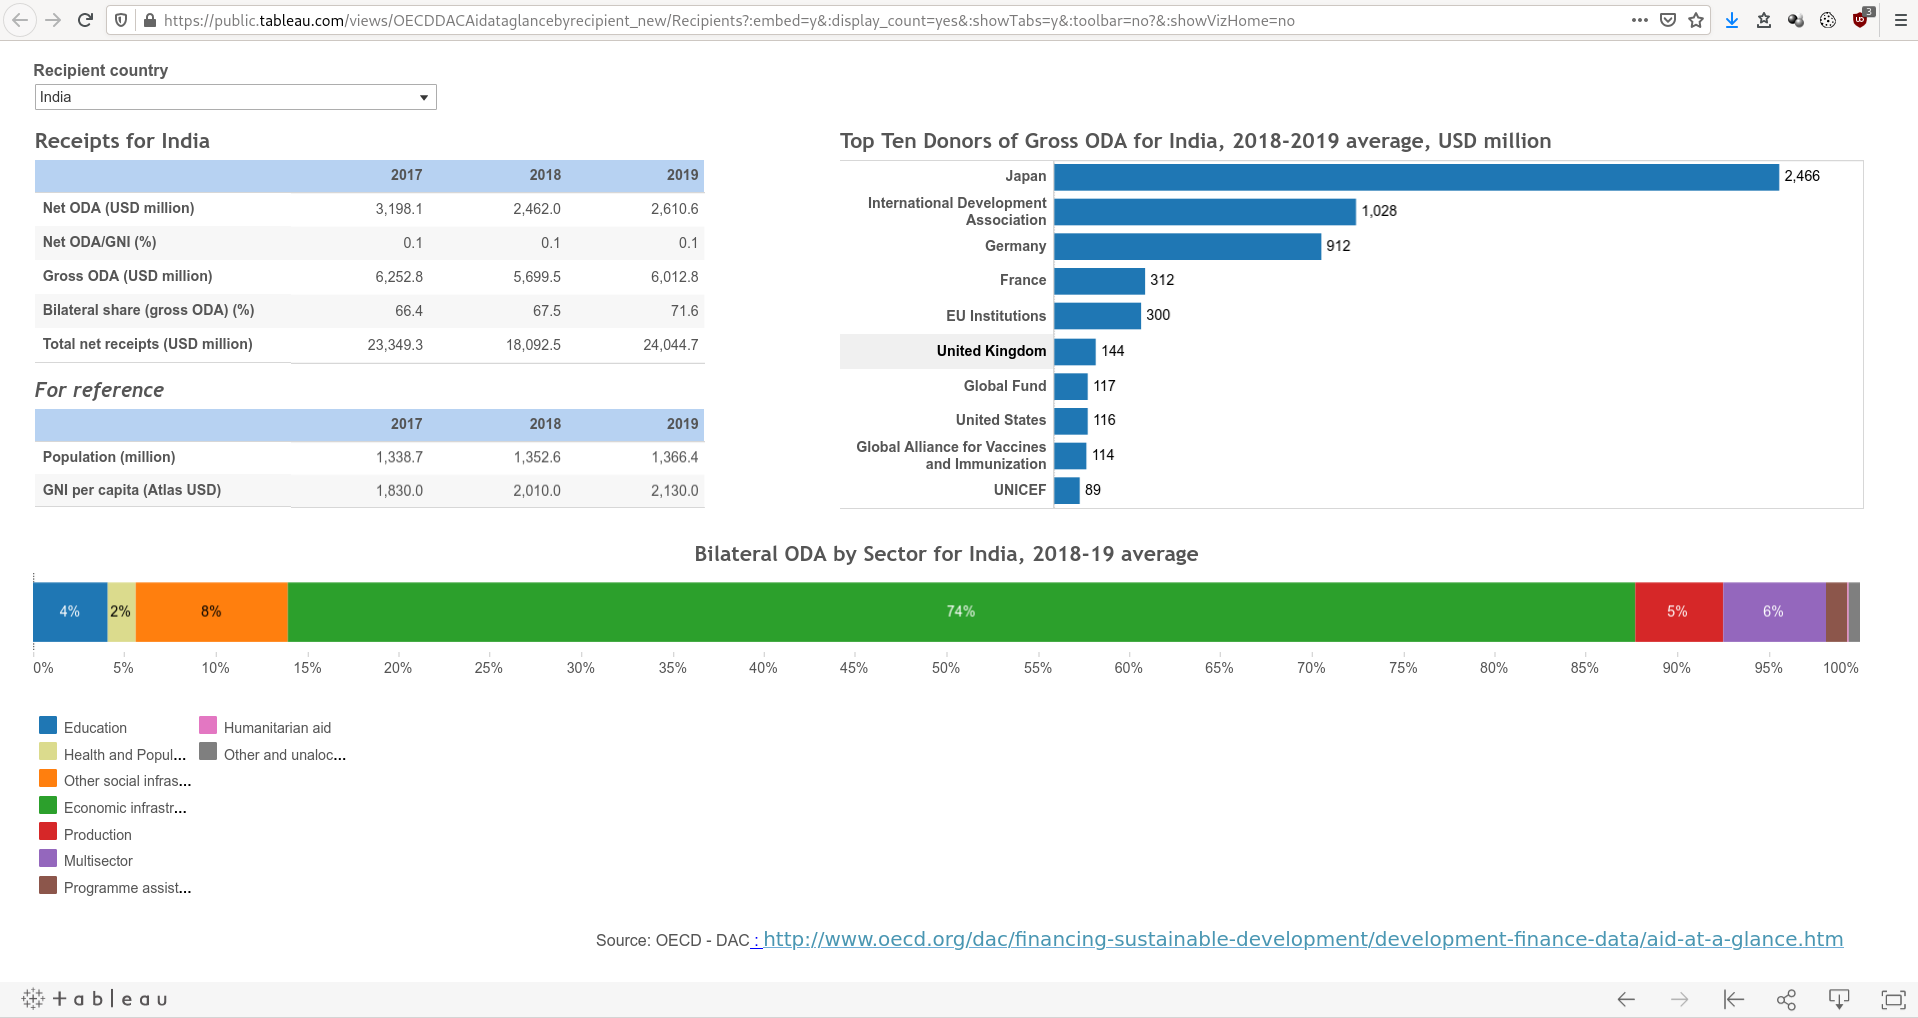This screenshot has width=1918, height=1018.
Task: Select the UNICEF bar showing 89
Action: tap(1066, 490)
